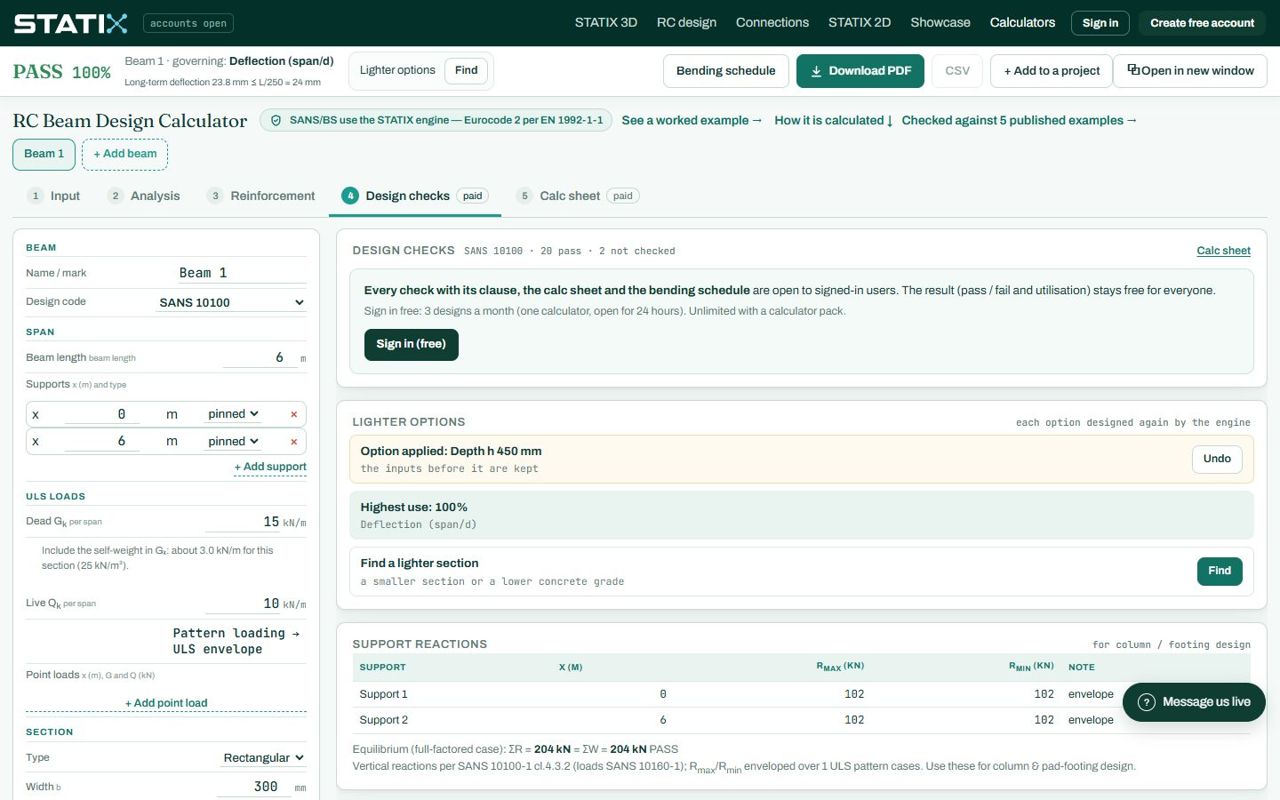The height and width of the screenshot is (800, 1280).
Task: Click Find for a lighter section
Action: 1220,571
